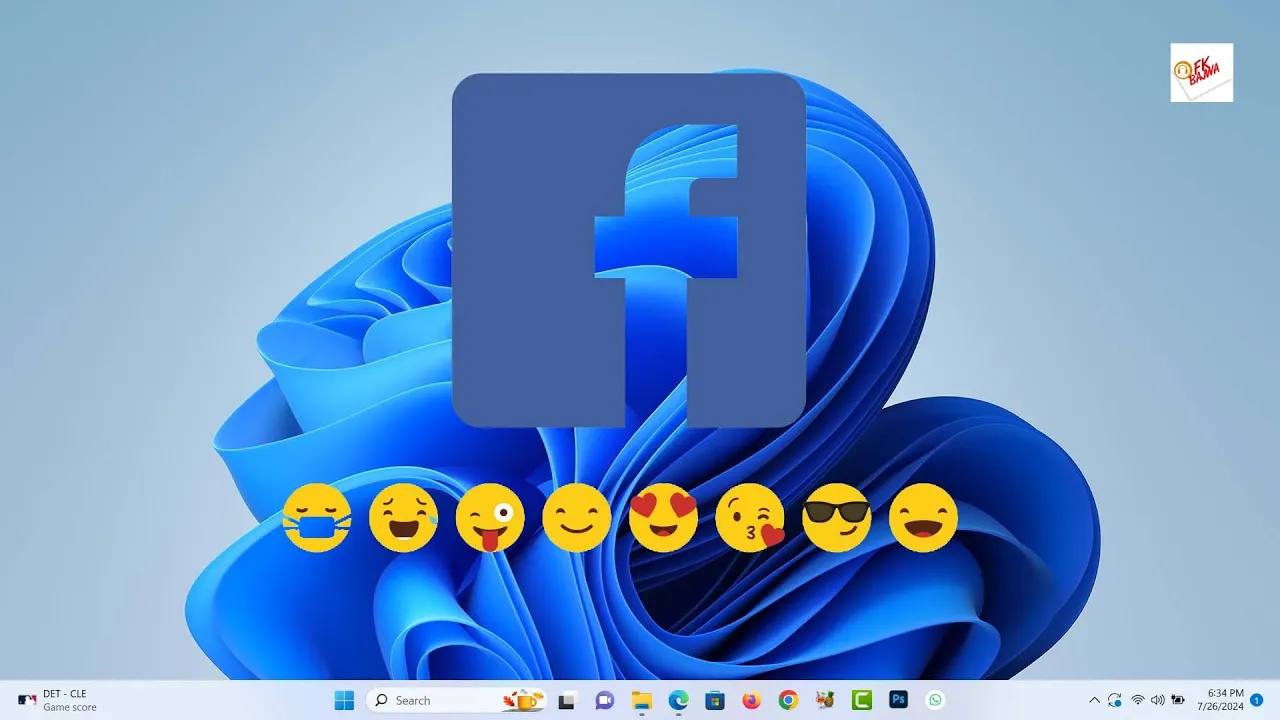Open the fruit-themed app beside Chrome
1280x720 pixels.
(825, 701)
